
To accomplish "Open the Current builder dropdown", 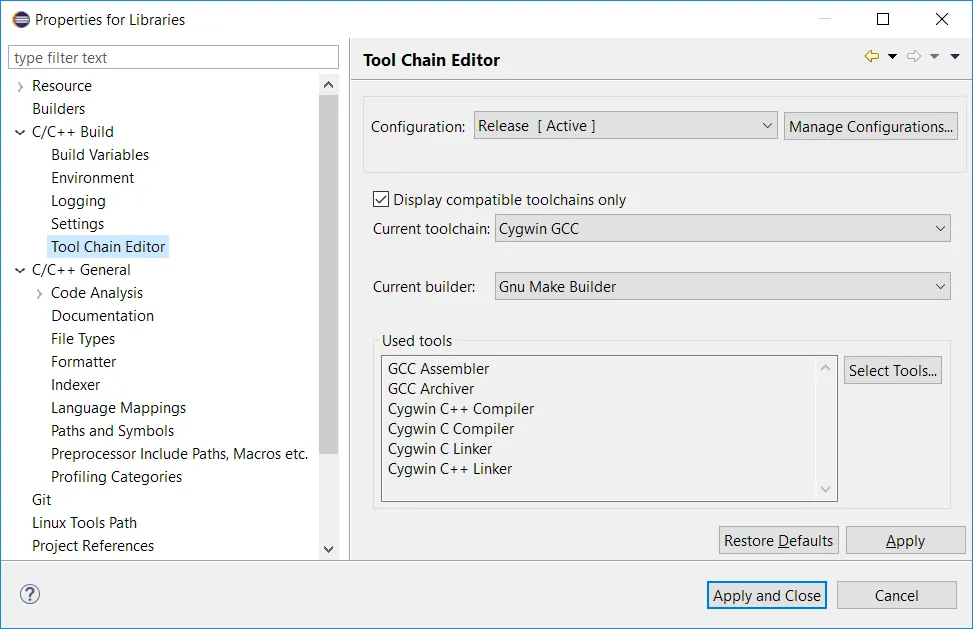I will [722, 287].
